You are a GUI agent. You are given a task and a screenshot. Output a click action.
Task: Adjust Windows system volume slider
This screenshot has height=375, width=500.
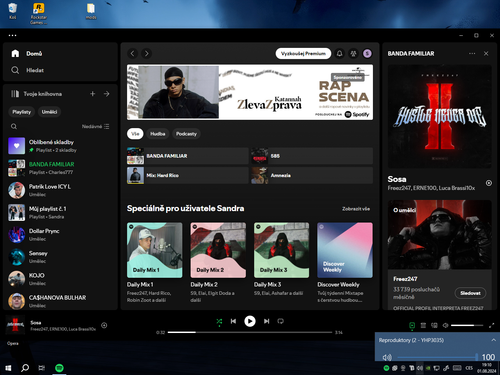pos(437,357)
